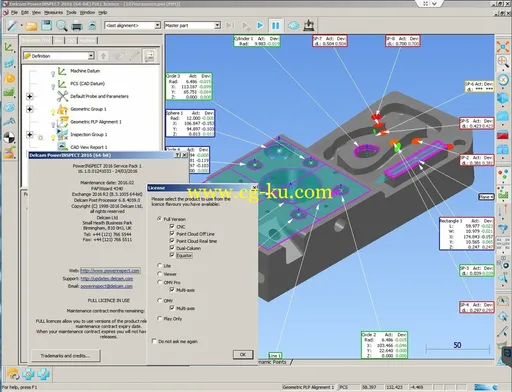This screenshot has width=512, height=392.
Task: Click the Pause button in the toolbar
Action: click(275, 25)
